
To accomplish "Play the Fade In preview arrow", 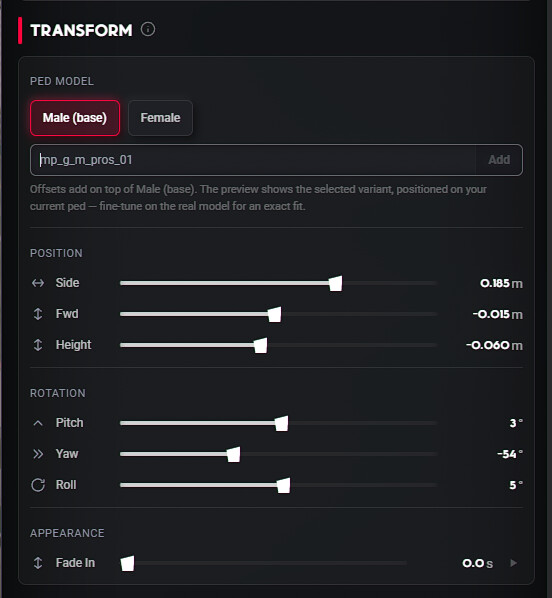I will pos(513,563).
